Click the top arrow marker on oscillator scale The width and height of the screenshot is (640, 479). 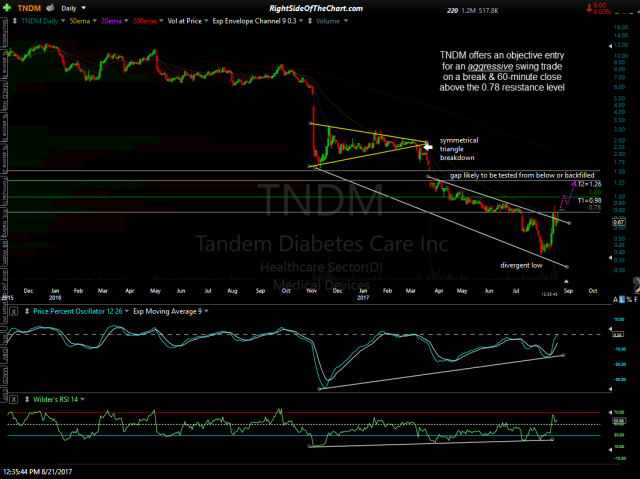click(610, 329)
